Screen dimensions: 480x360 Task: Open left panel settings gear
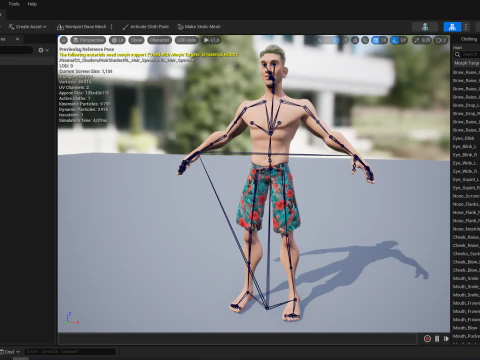[x=43, y=50]
